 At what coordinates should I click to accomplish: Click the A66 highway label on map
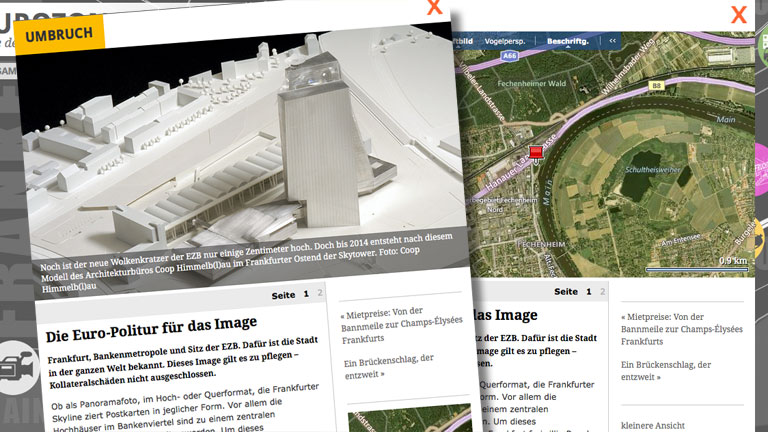tap(509, 56)
